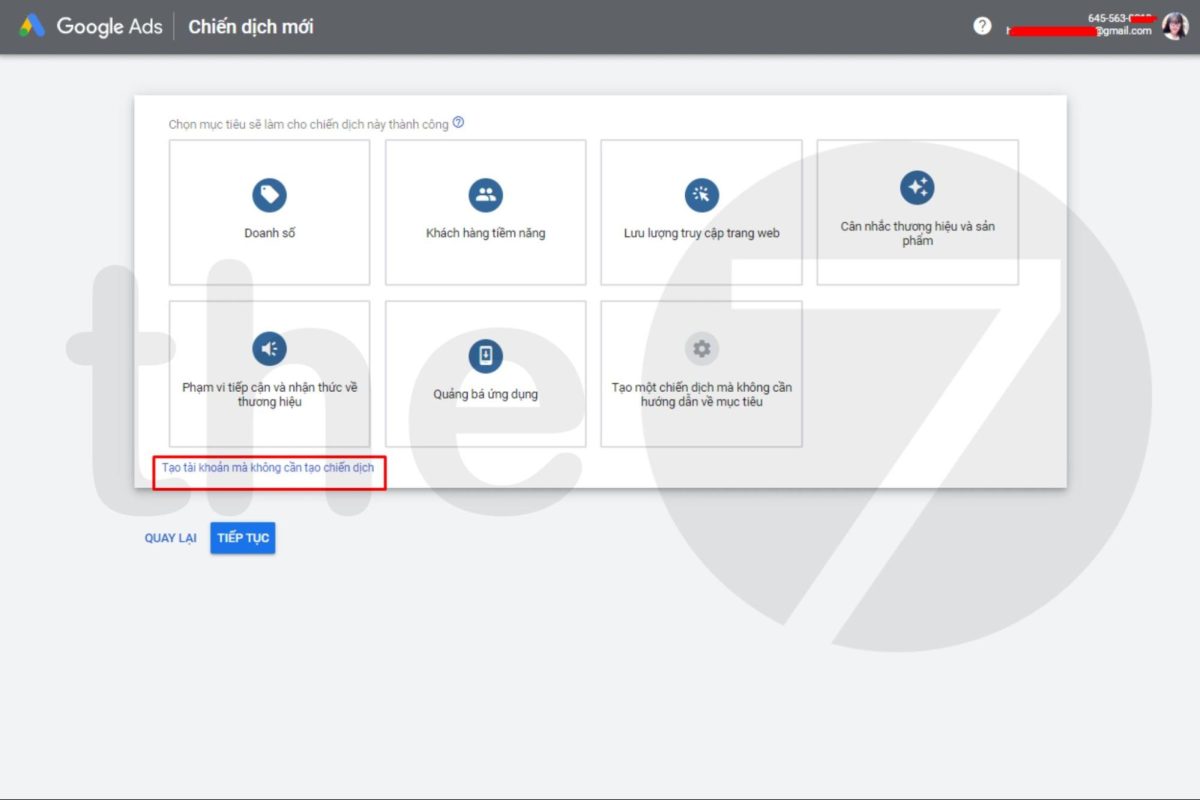Click the megaphone icon for brand awareness

[269, 349]
